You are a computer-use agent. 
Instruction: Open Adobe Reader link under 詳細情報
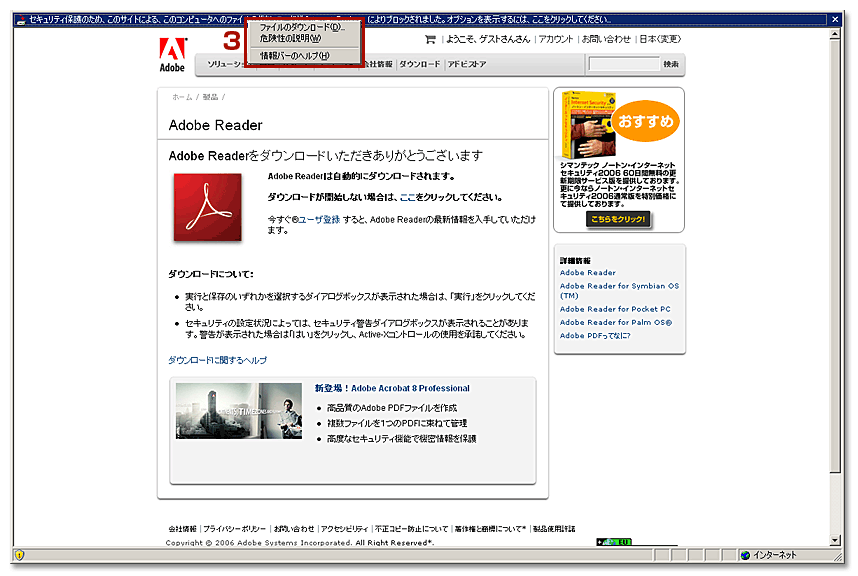tap(588, 272)
